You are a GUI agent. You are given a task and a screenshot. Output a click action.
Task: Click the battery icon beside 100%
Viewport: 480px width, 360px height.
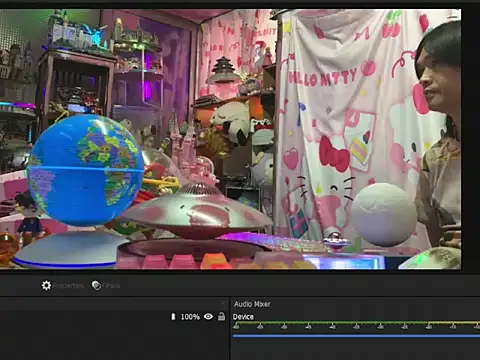(173, 316)
